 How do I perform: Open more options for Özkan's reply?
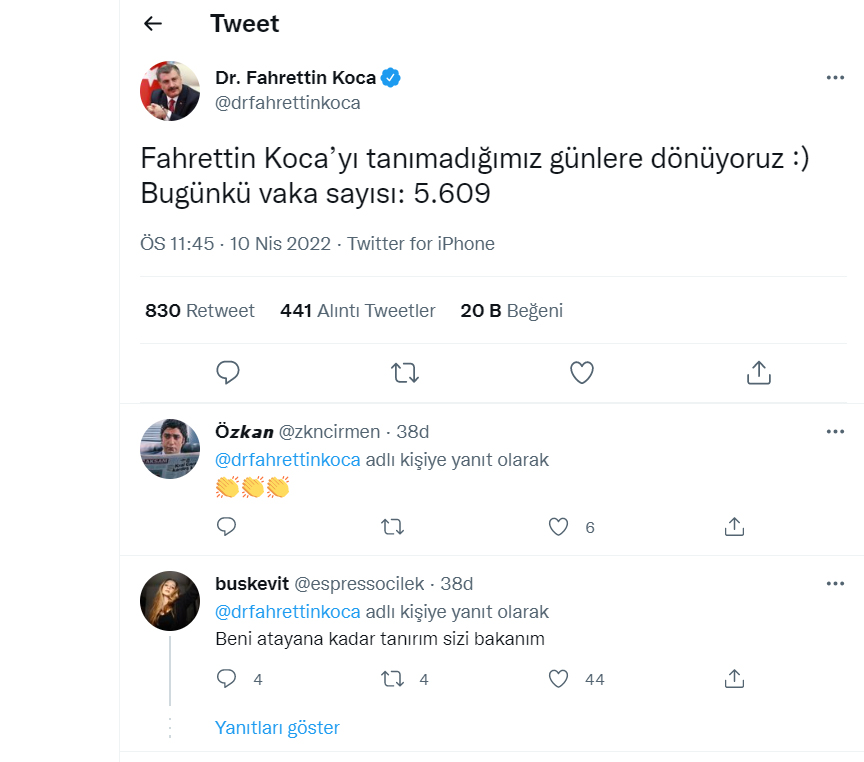coord(835,432)
